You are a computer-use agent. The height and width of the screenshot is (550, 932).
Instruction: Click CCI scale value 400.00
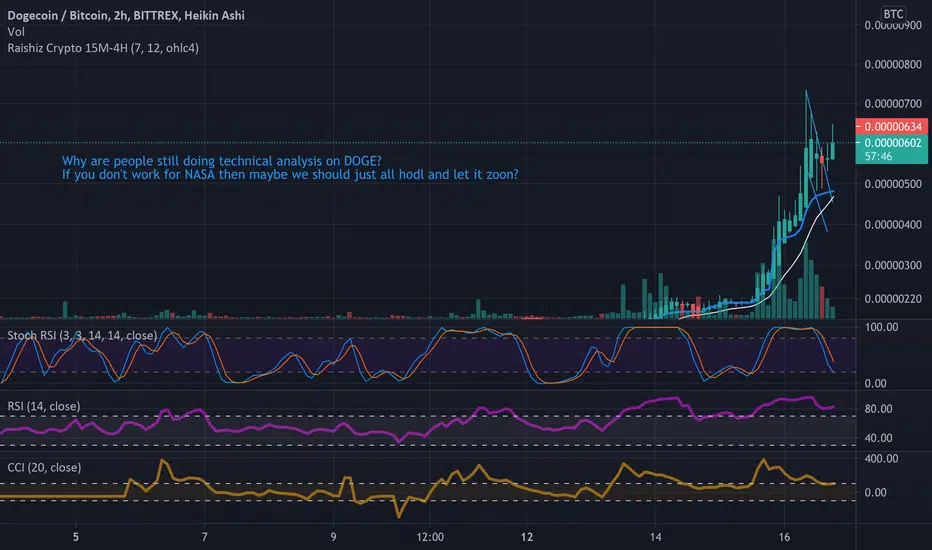[x=881, y=458]
